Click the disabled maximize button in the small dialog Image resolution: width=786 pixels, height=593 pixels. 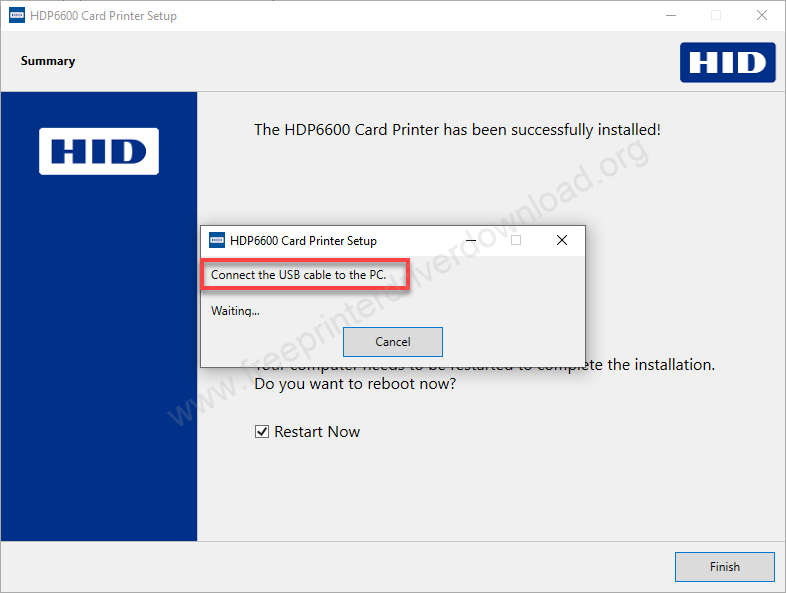(516, 241)
